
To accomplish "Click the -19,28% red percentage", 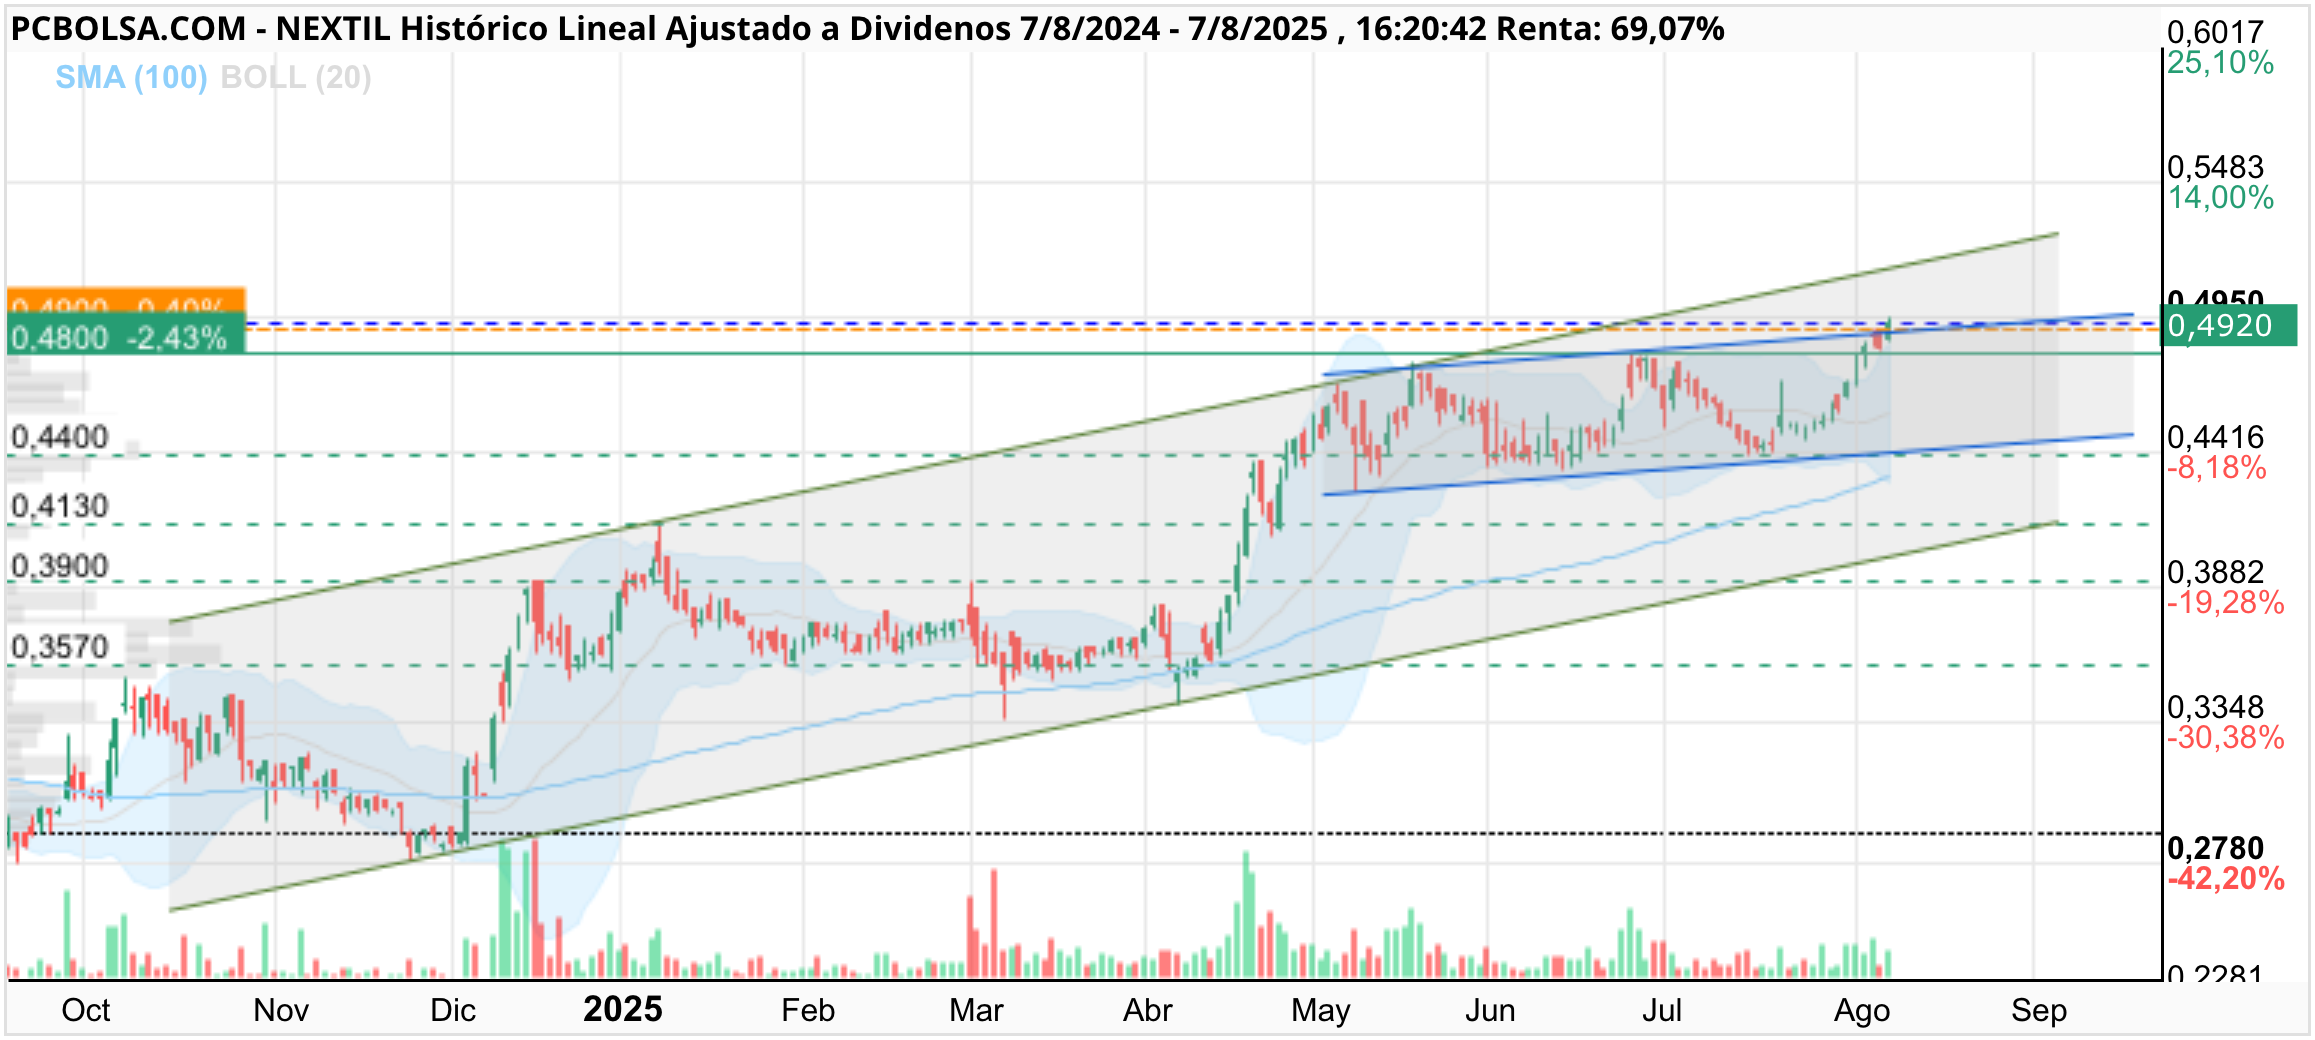I will 2225,603.
